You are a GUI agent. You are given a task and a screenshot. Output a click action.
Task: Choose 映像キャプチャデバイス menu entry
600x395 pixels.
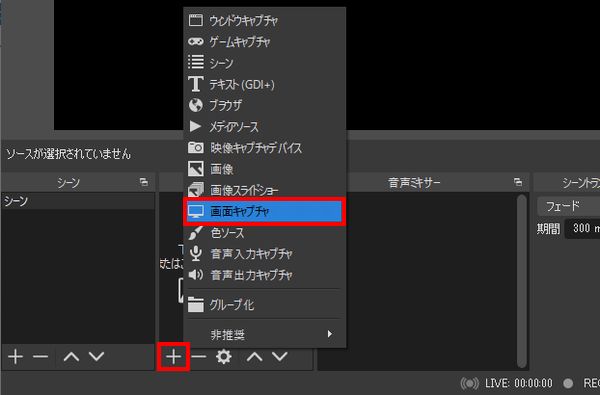point(264,148)
